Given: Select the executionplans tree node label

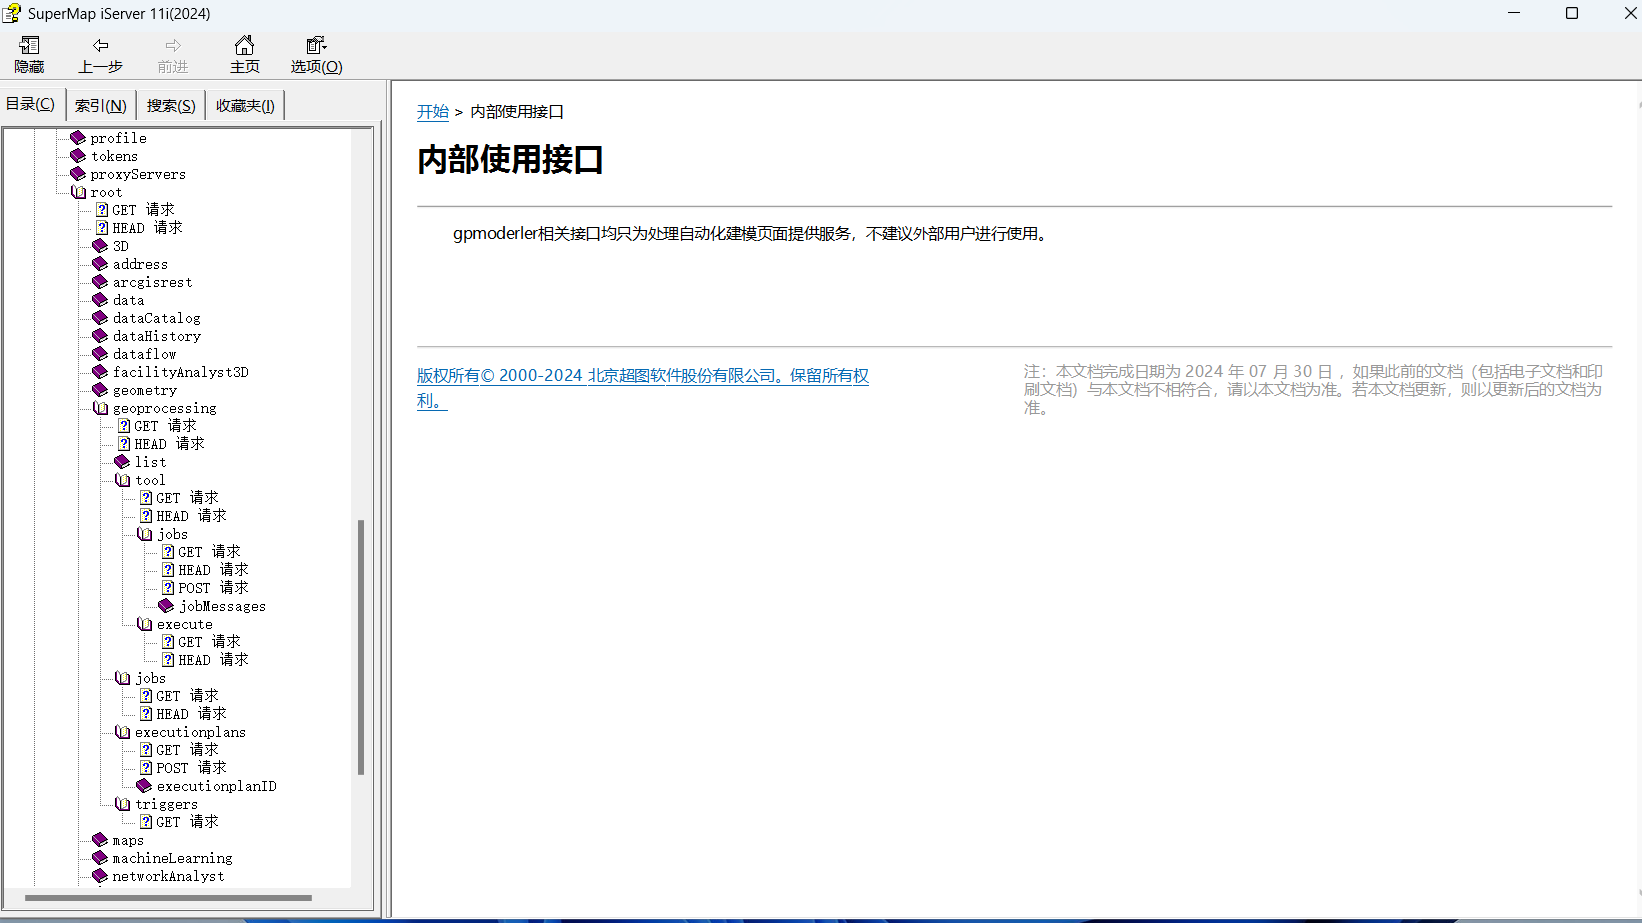Looking at the screenshot, I should tap(190, 732).
